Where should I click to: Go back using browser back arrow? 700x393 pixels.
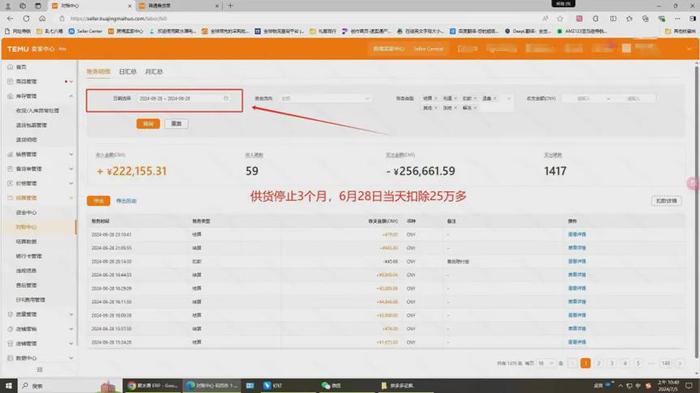pos(10,19)
